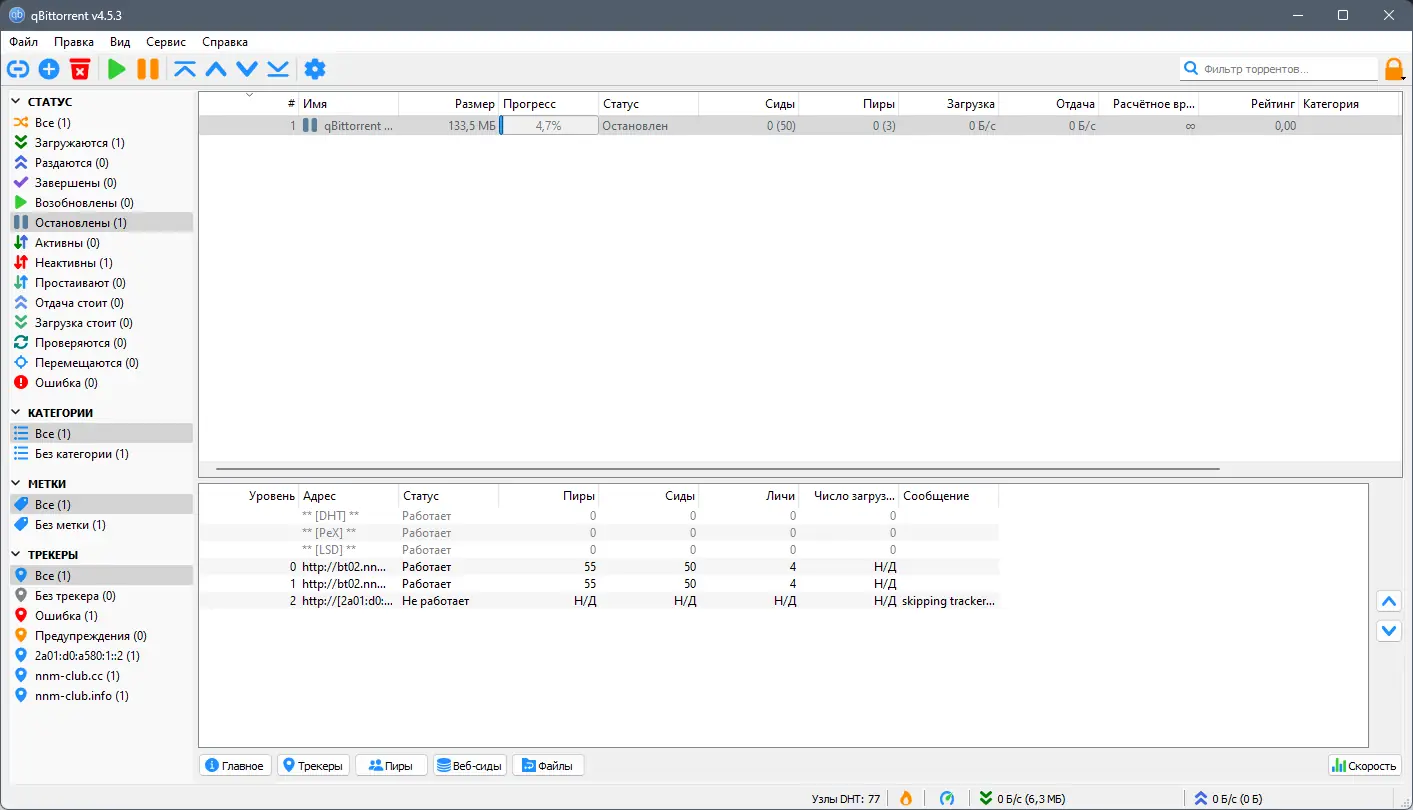The width and height of the screenshot is (1413, 810).
Task: Toggle alternative speed limits gauge icon
Action: click(947, 798)
